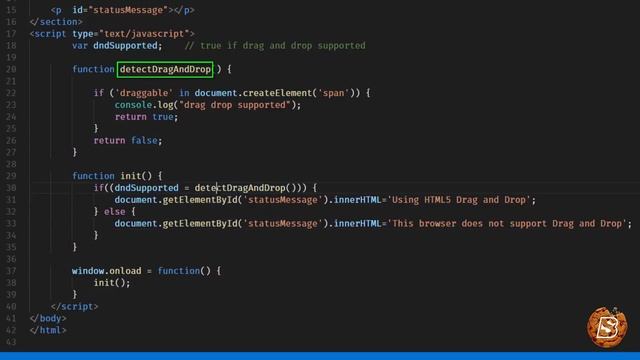Click the closing </body> tag
The image size is (640, 360).
coord(48,318)
